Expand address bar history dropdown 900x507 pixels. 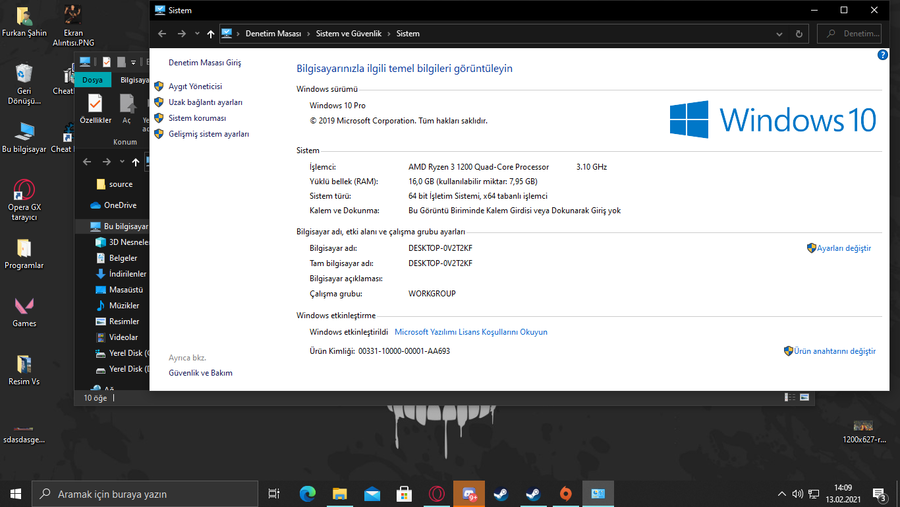pos(779,34)
